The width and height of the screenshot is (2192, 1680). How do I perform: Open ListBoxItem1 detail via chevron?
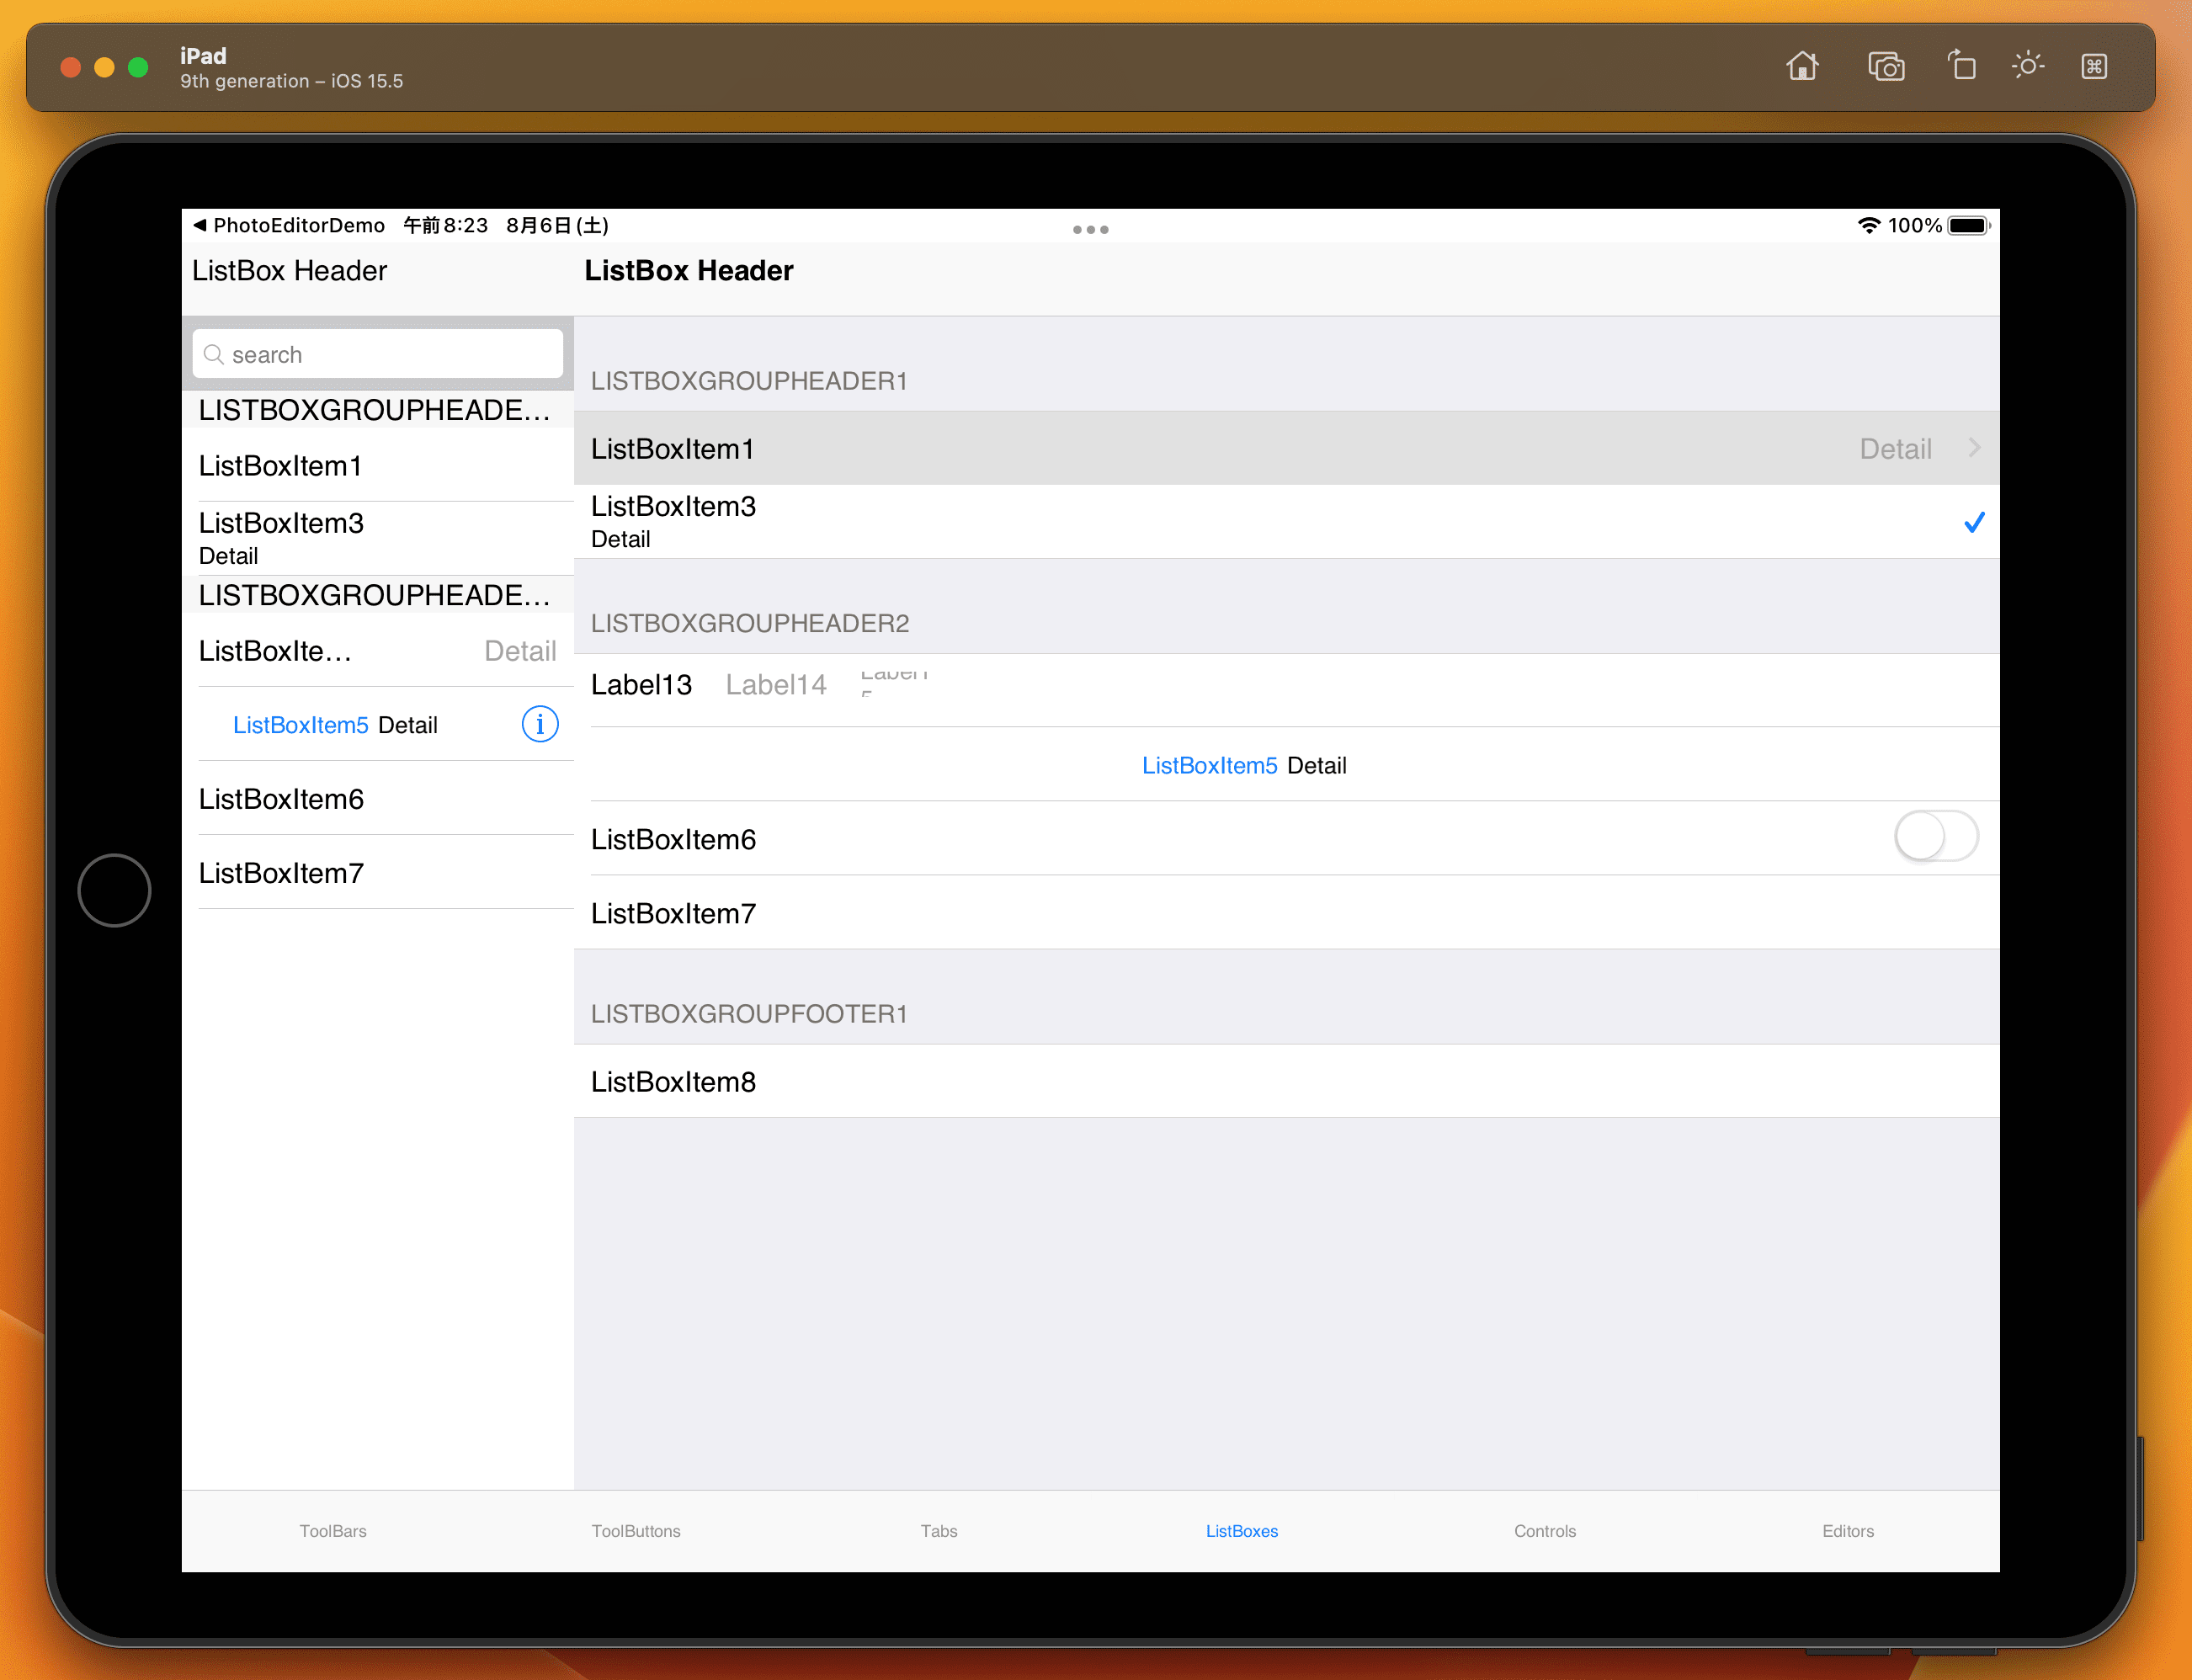[1974, 448]
